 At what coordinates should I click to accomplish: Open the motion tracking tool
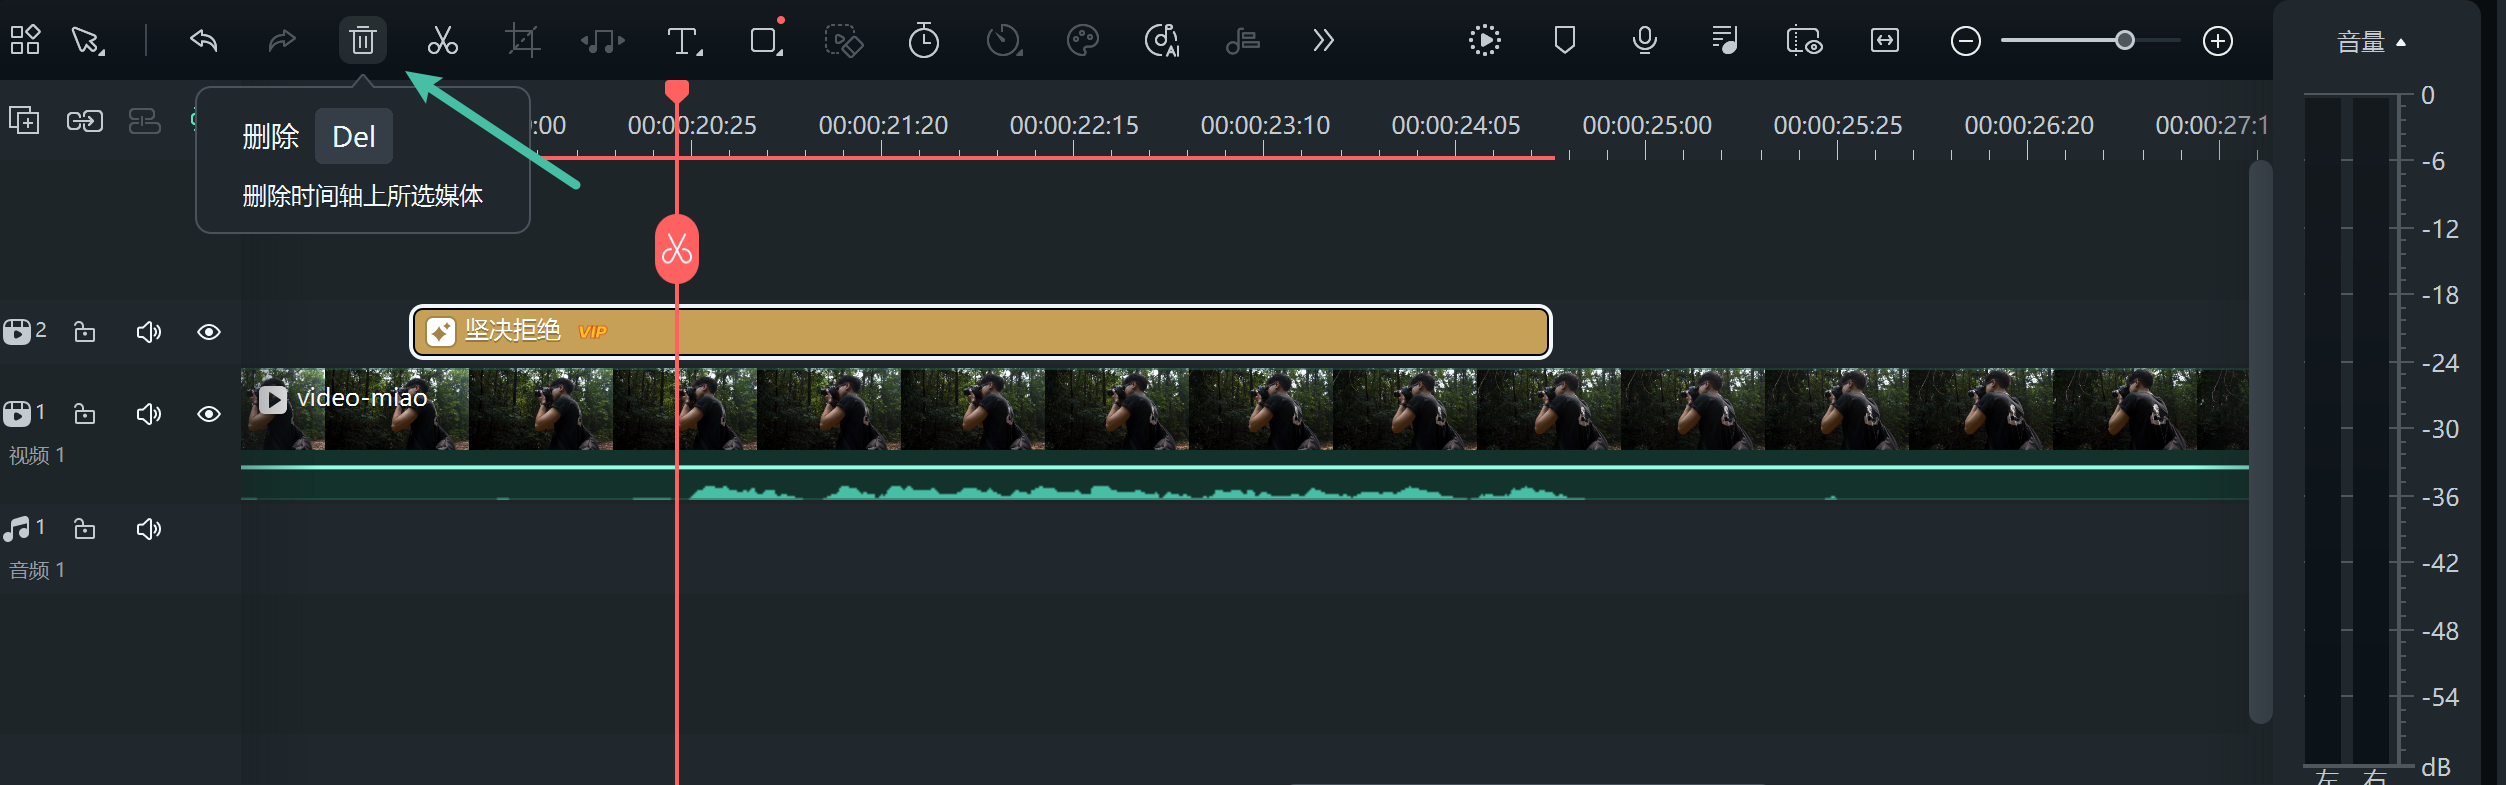click(843, 40)
